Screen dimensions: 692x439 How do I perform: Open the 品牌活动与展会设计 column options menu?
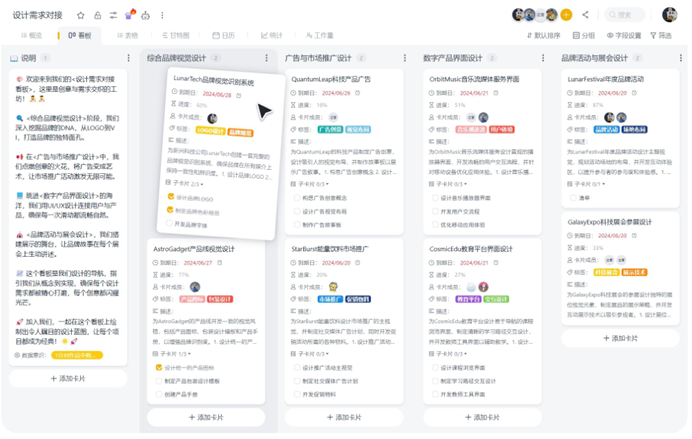click(681, 58)
